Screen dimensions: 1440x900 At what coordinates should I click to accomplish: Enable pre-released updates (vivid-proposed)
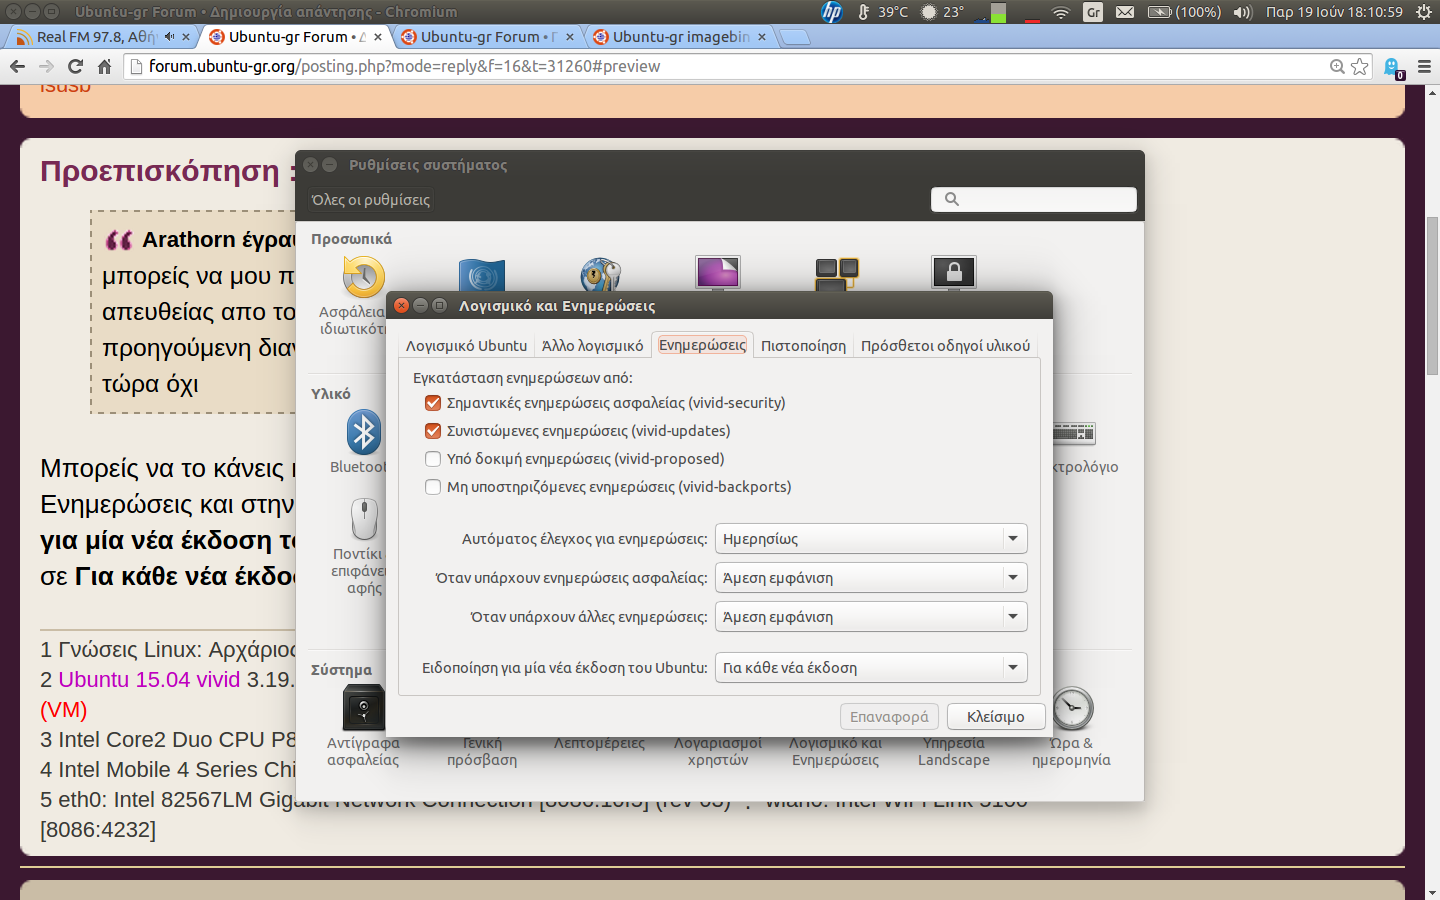[x=433, y=459]
